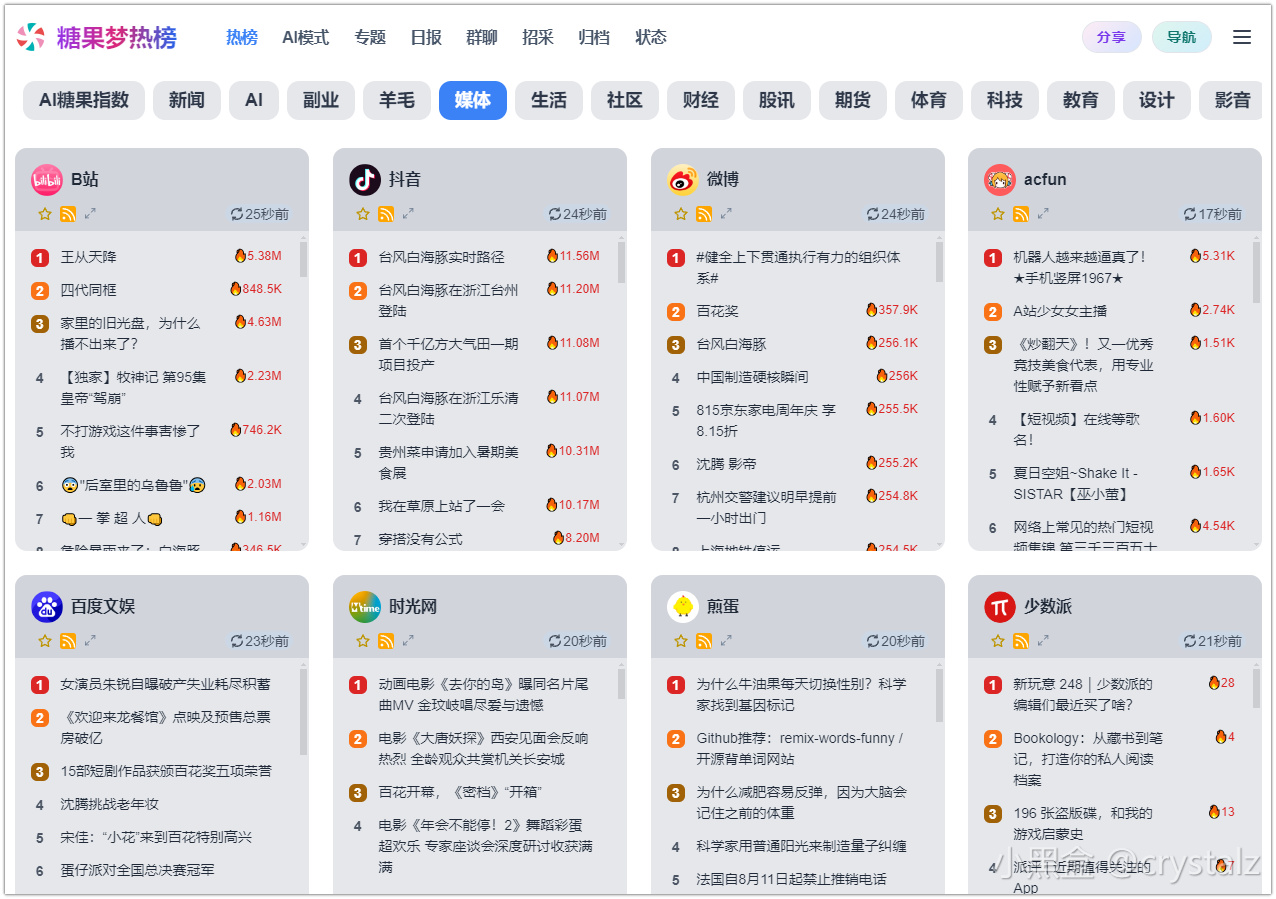Favorite the B站 card with star icon
1276x899 pixels.
coord(45,214)
